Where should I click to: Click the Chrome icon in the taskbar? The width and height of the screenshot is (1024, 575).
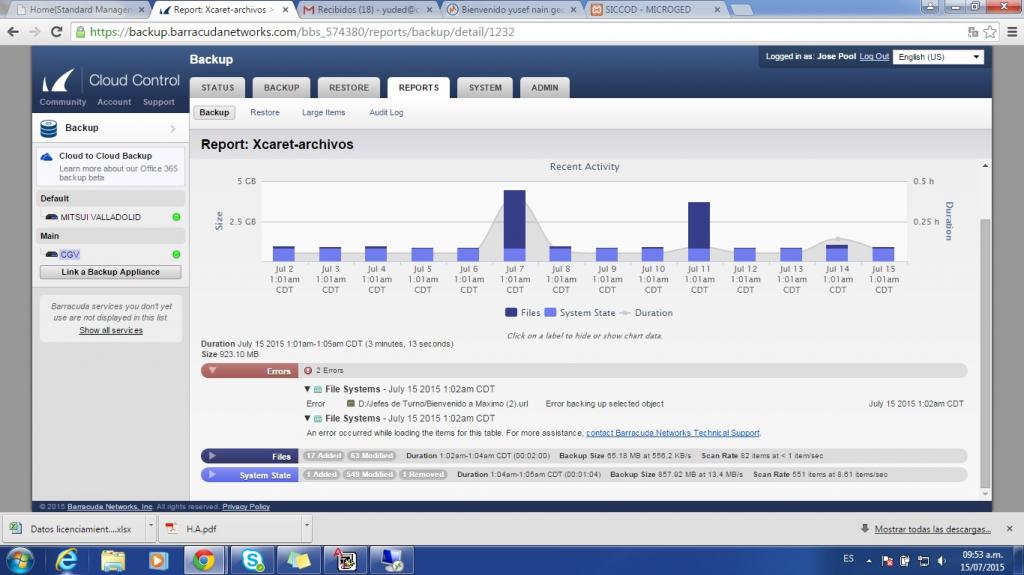click(x=204, y=561)
